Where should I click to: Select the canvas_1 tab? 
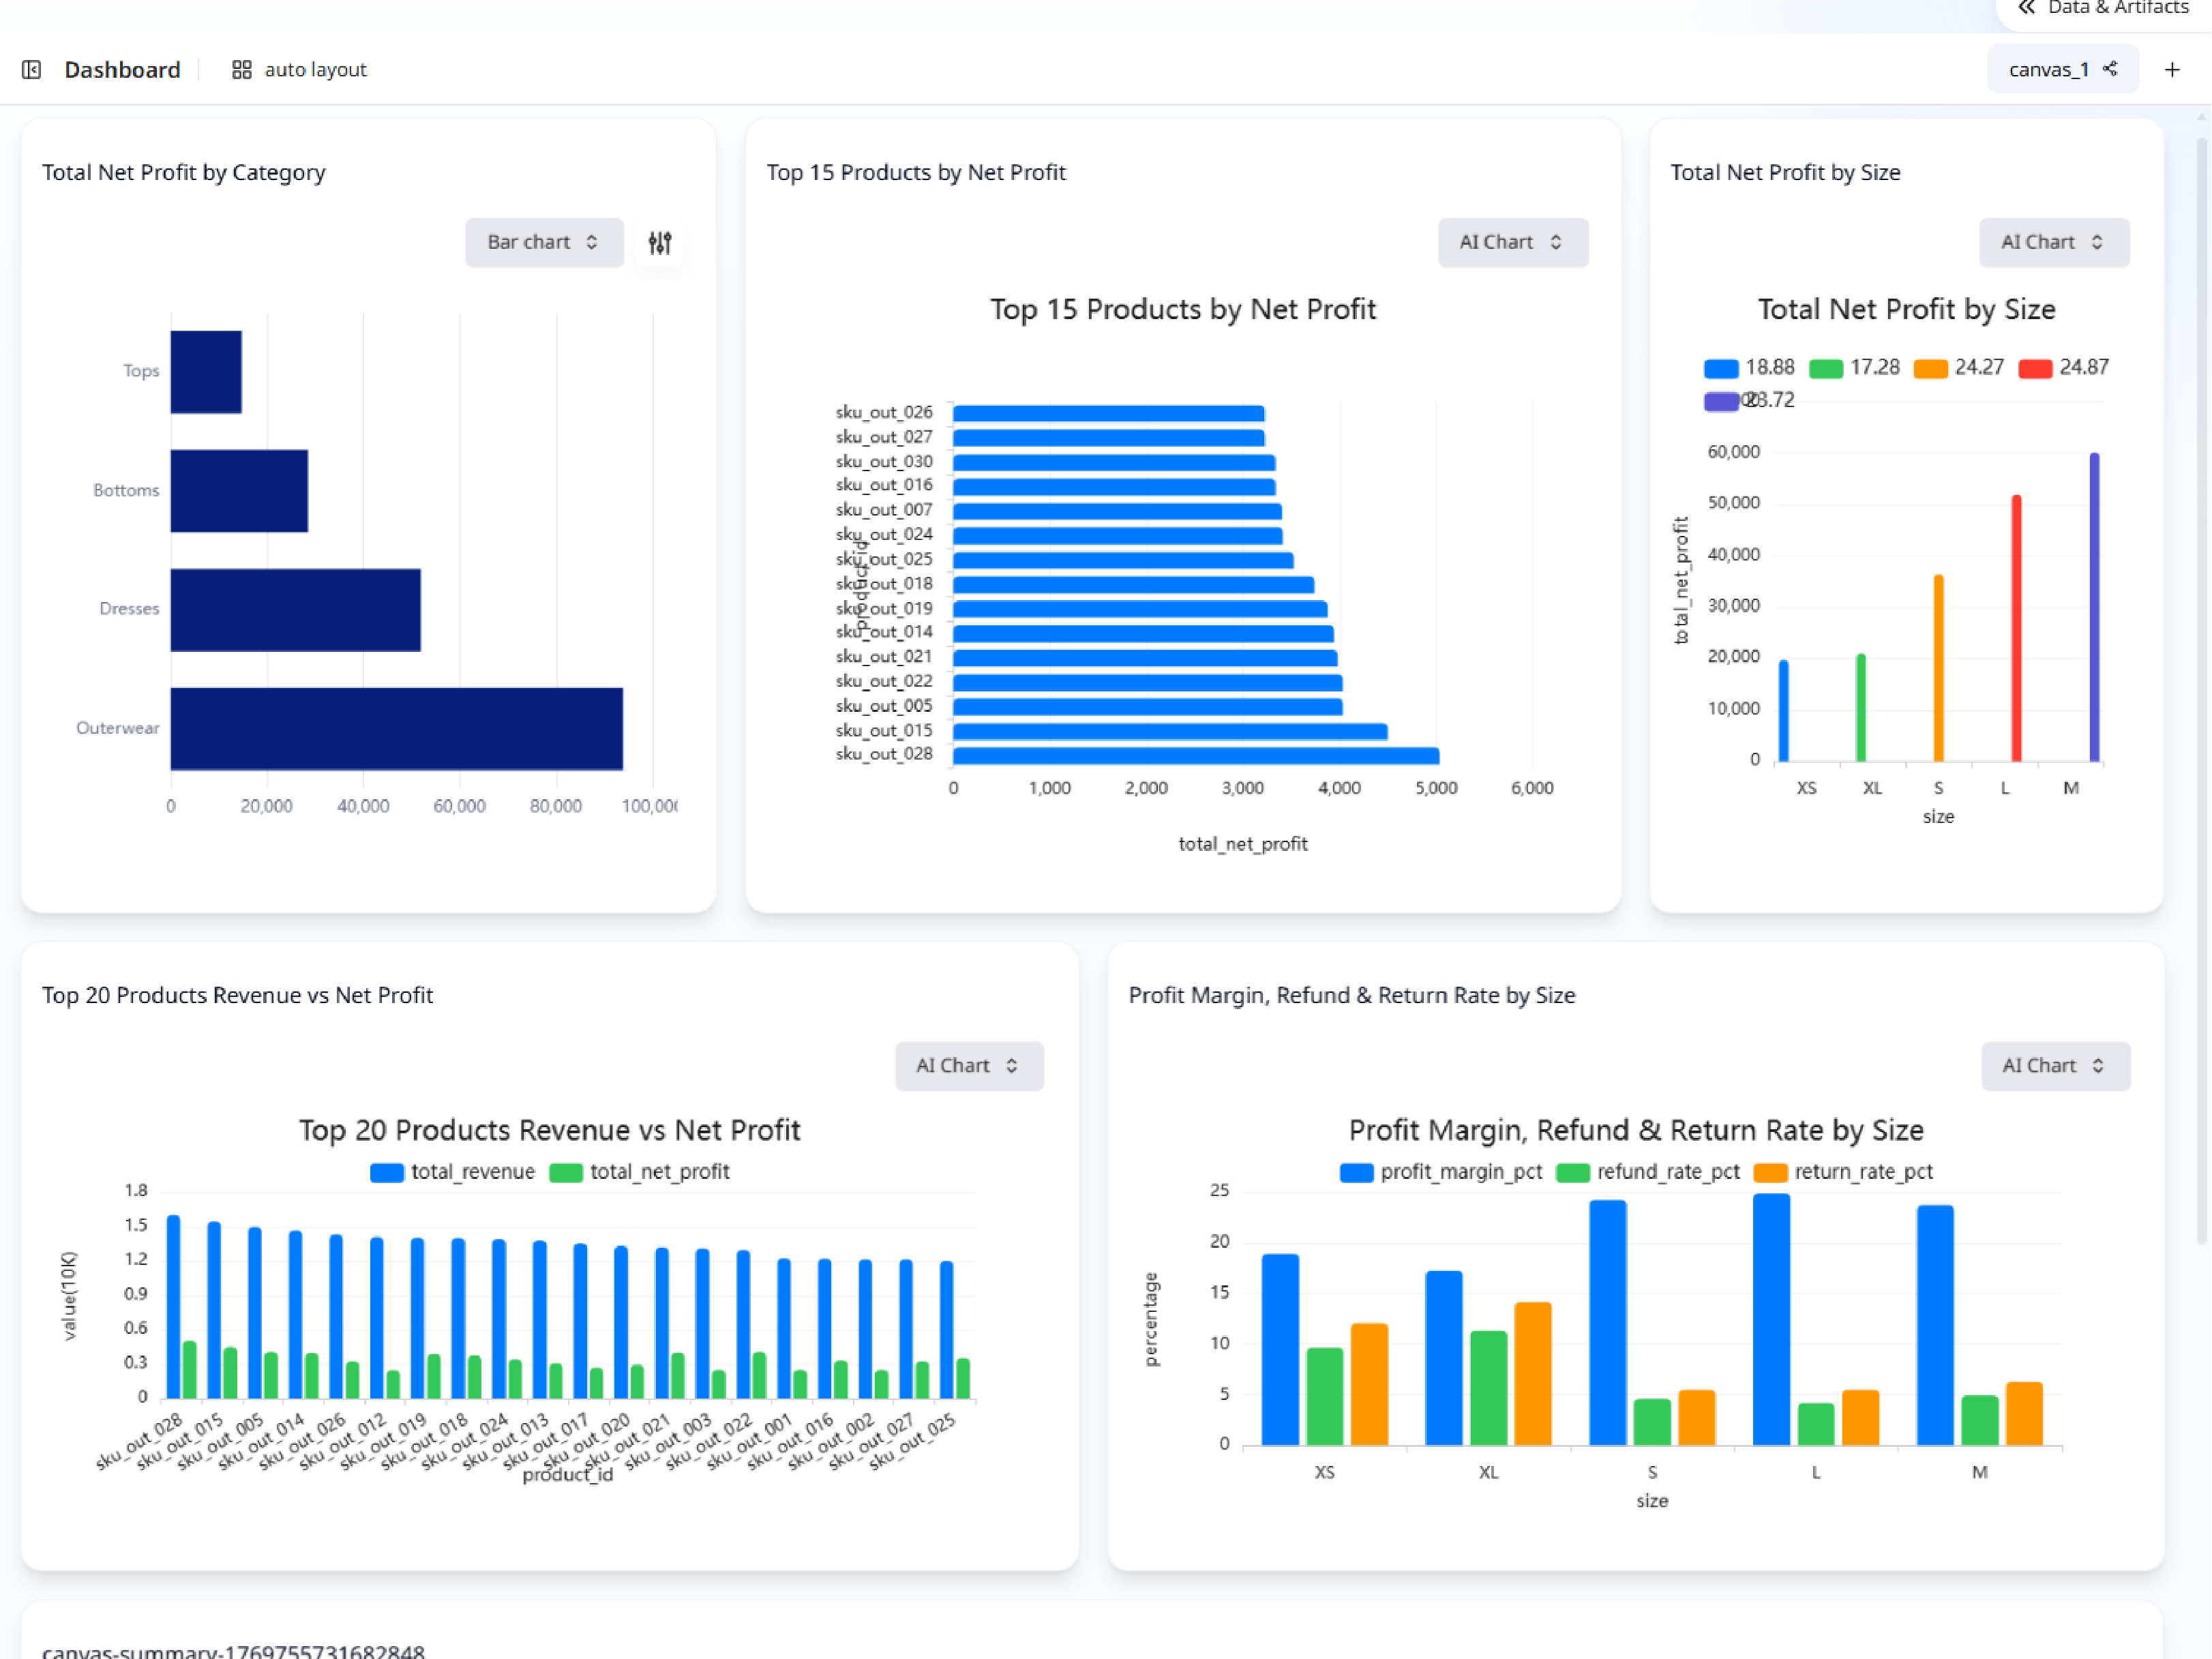pos(2049,69)
